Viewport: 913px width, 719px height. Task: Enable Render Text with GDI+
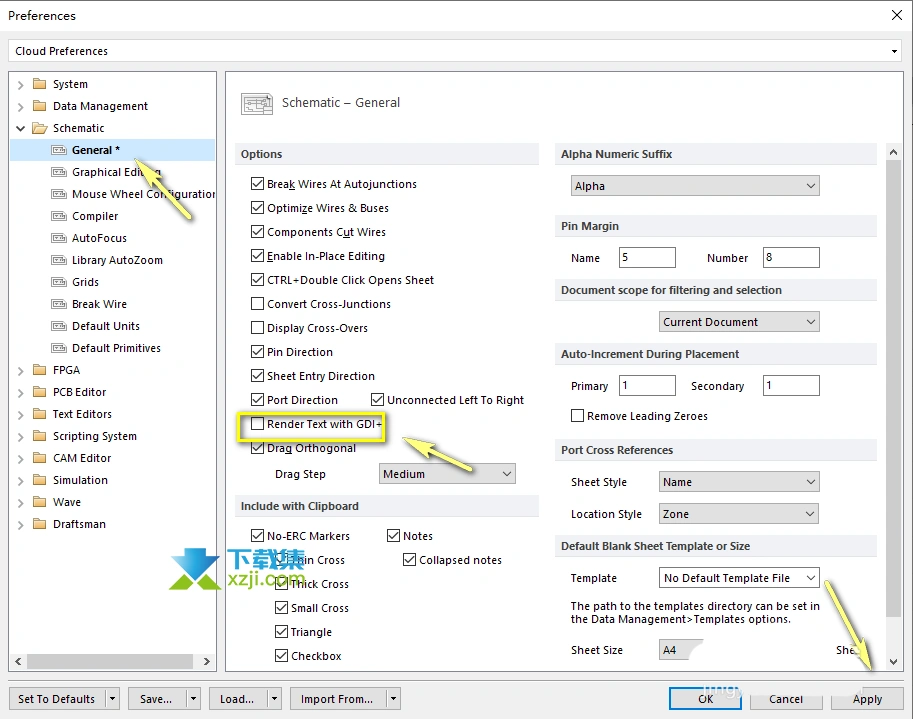tap(257, 424)
